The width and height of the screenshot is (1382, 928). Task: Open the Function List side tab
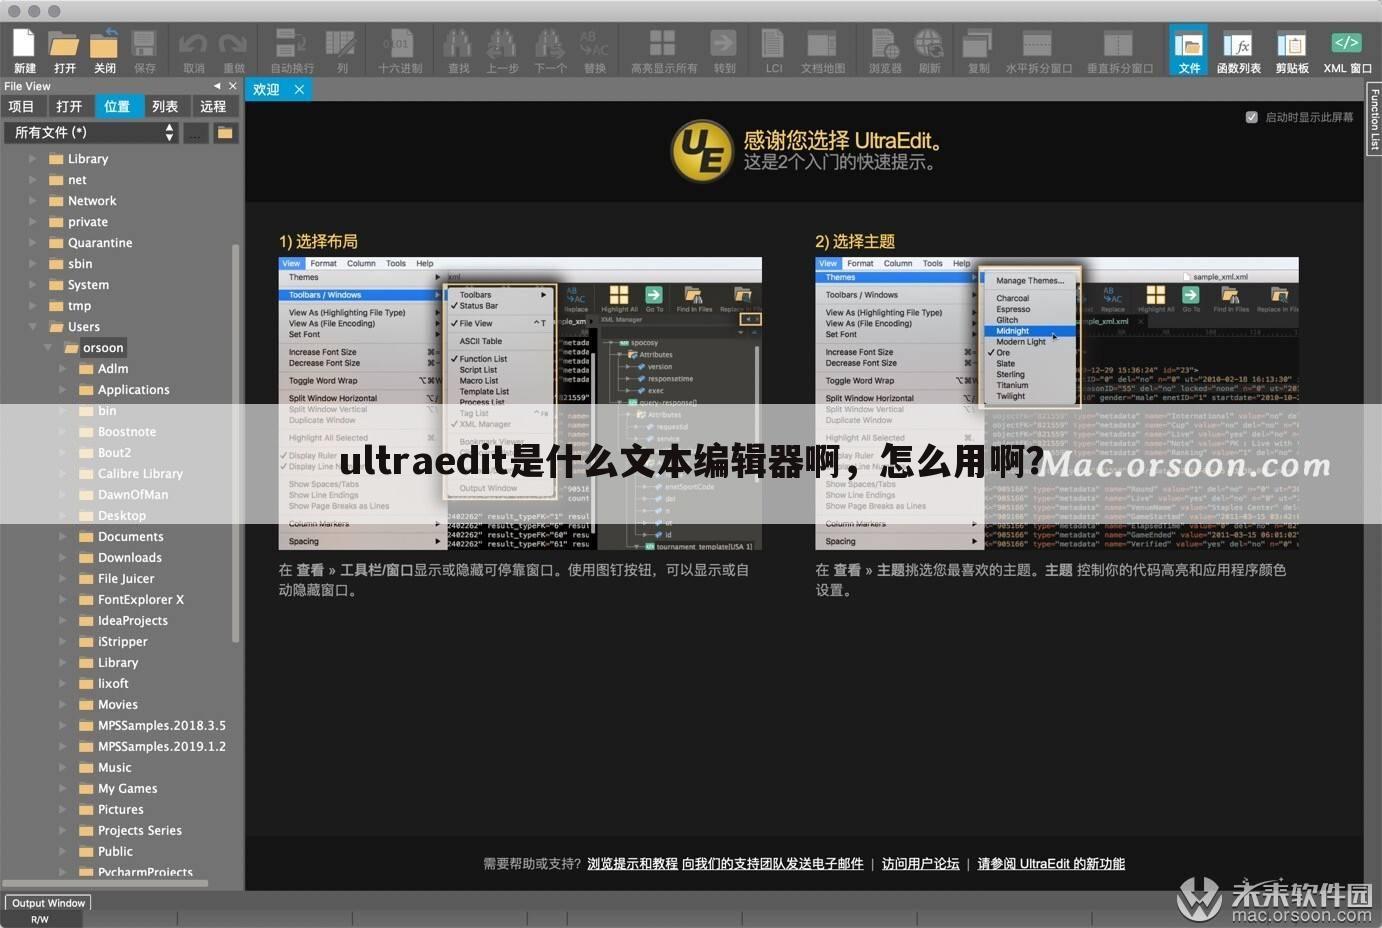click(1374, 119)
